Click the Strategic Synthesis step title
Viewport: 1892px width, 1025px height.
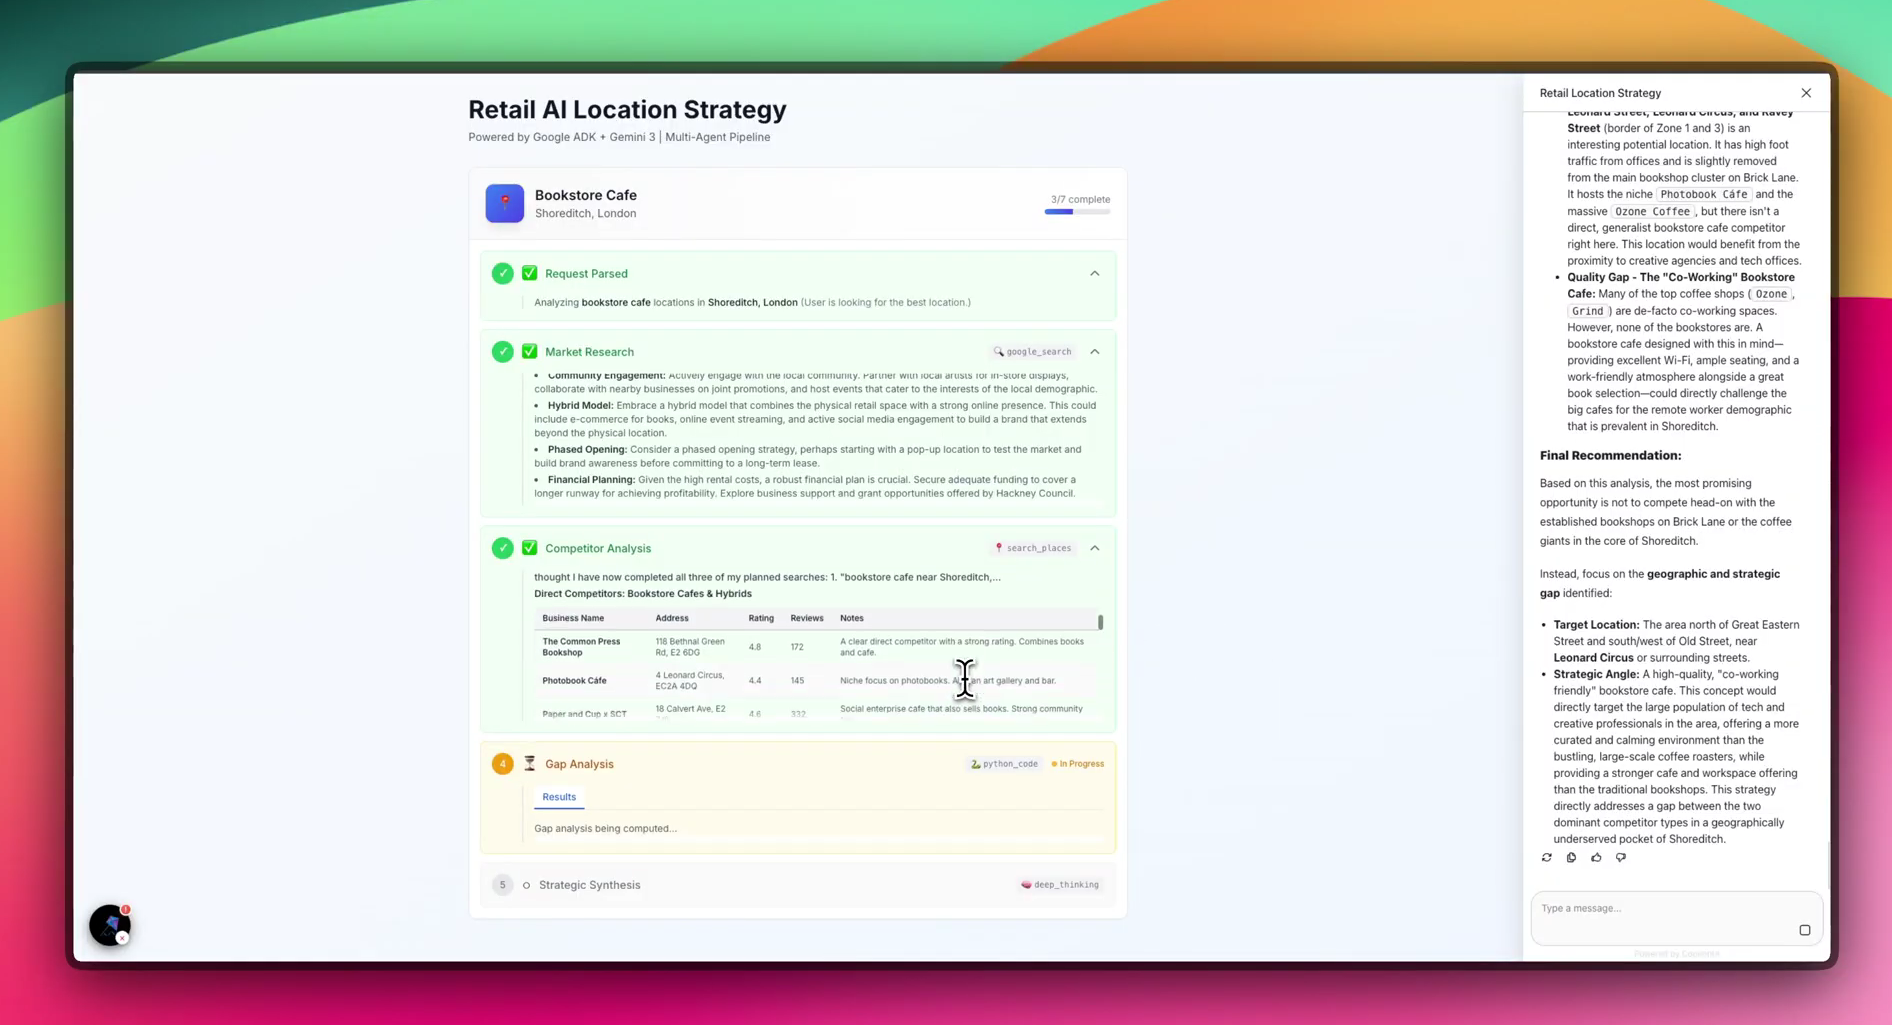590,885
